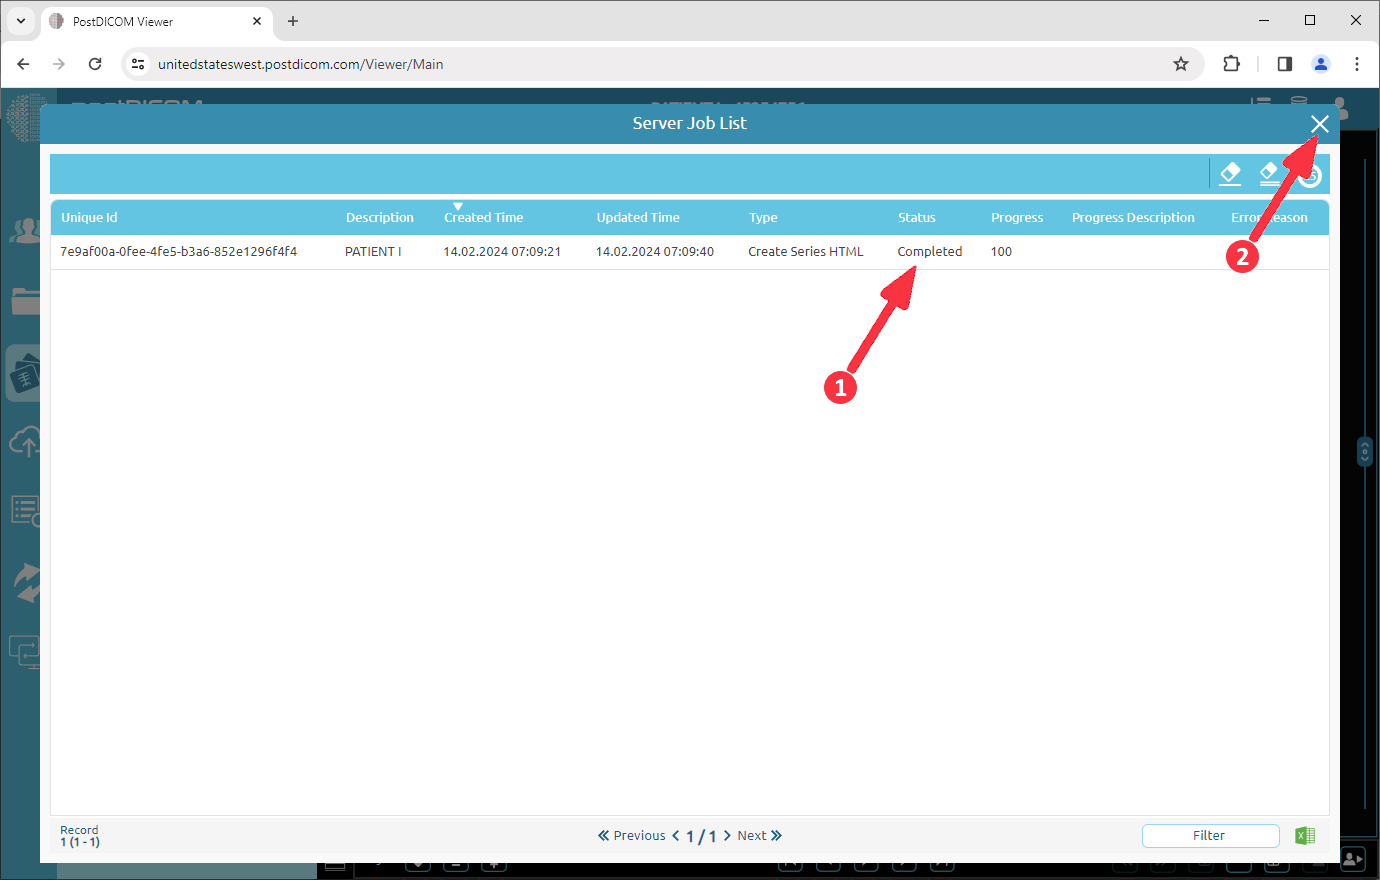Open the cloud upload icon in the sidebar
1380x880 pixels.
point(22,441)
